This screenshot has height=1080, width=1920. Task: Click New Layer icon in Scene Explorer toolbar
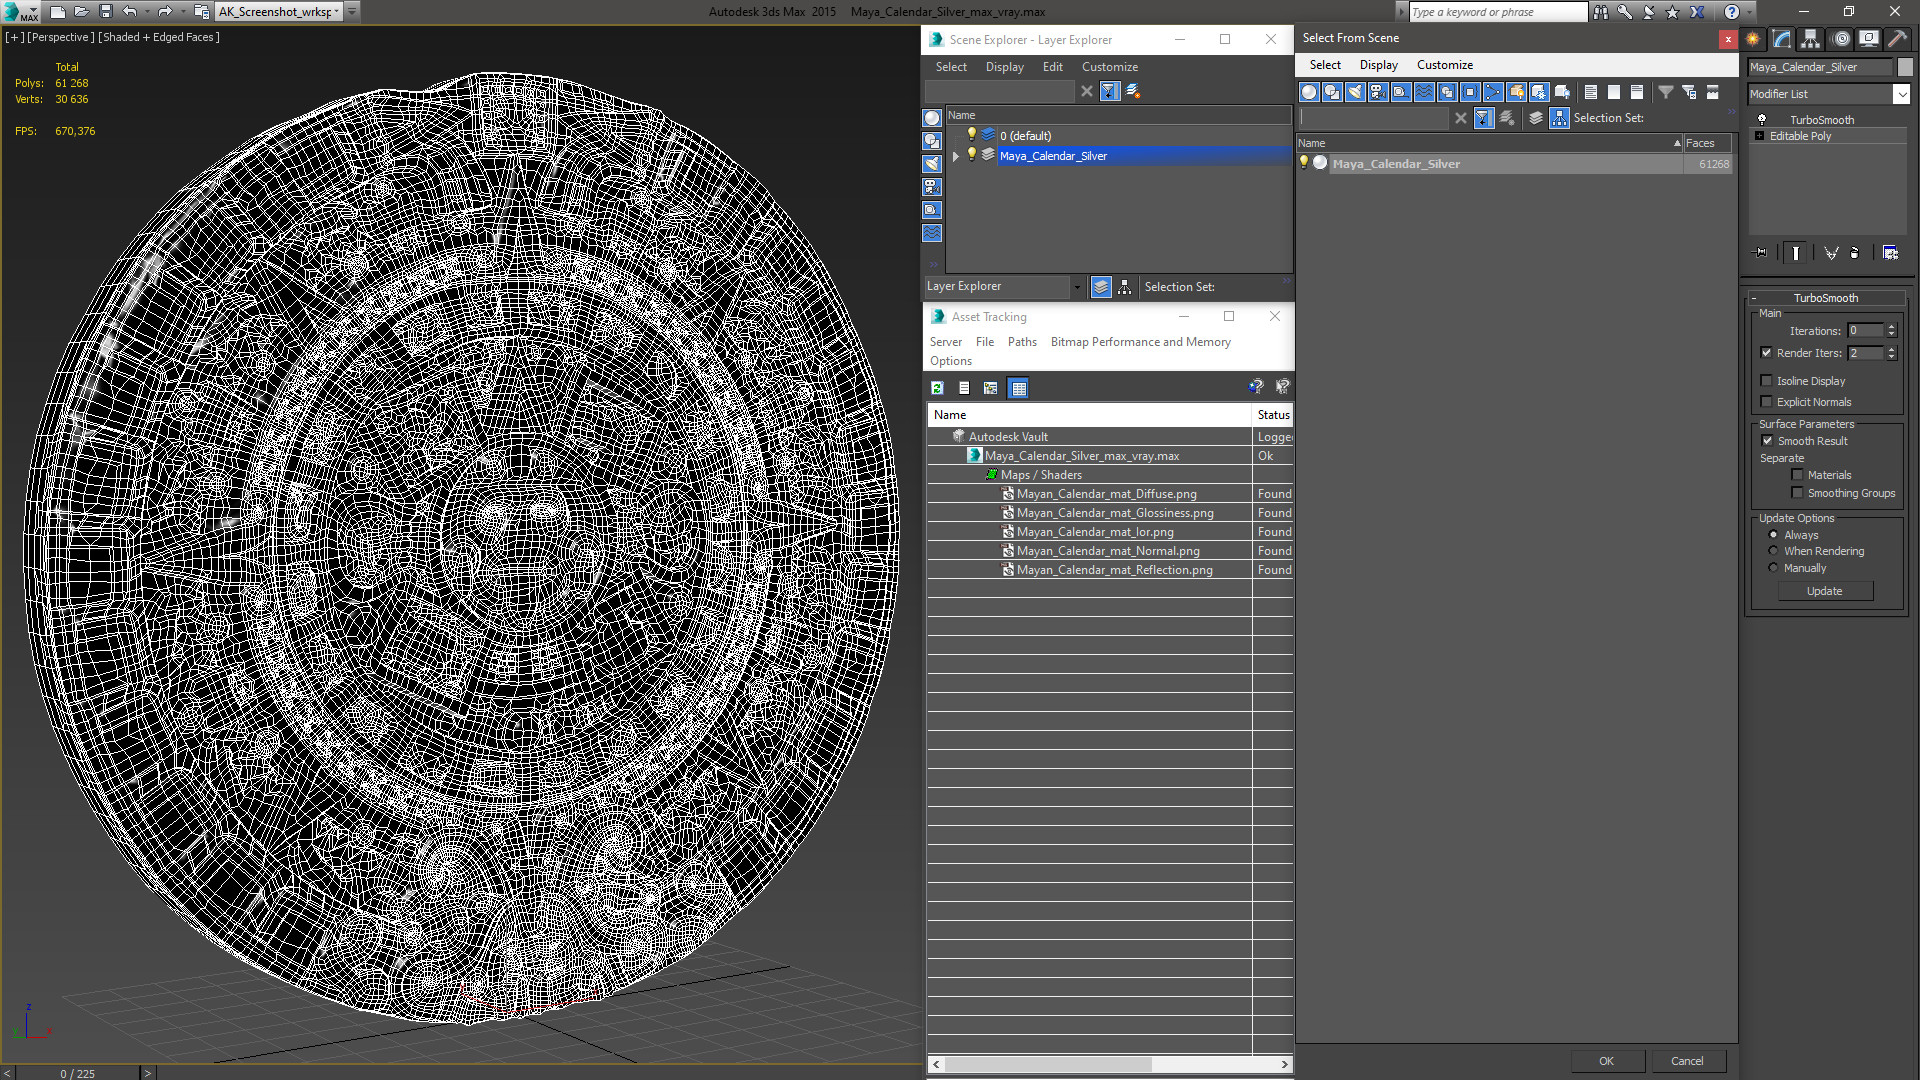(x=1133, y=91)
